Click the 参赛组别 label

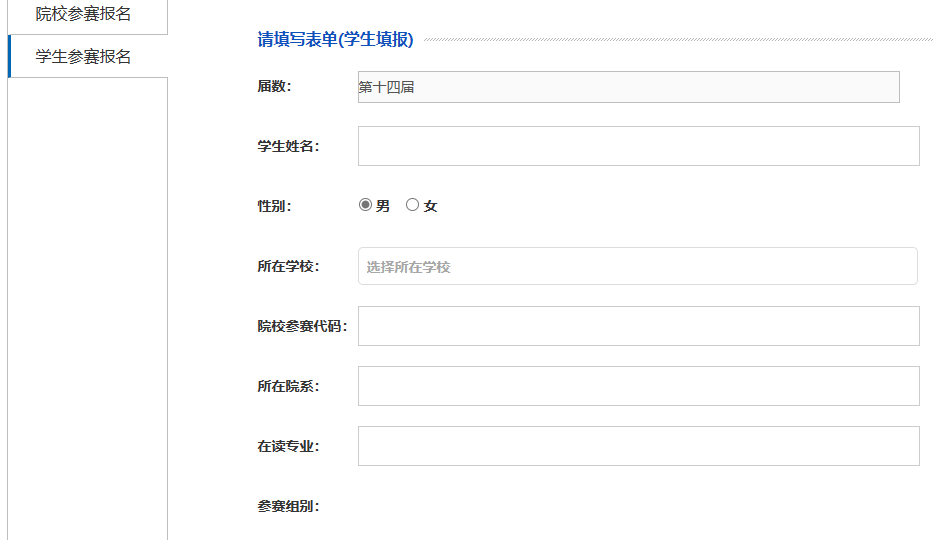pyautogui.click(x=288, y=506)
